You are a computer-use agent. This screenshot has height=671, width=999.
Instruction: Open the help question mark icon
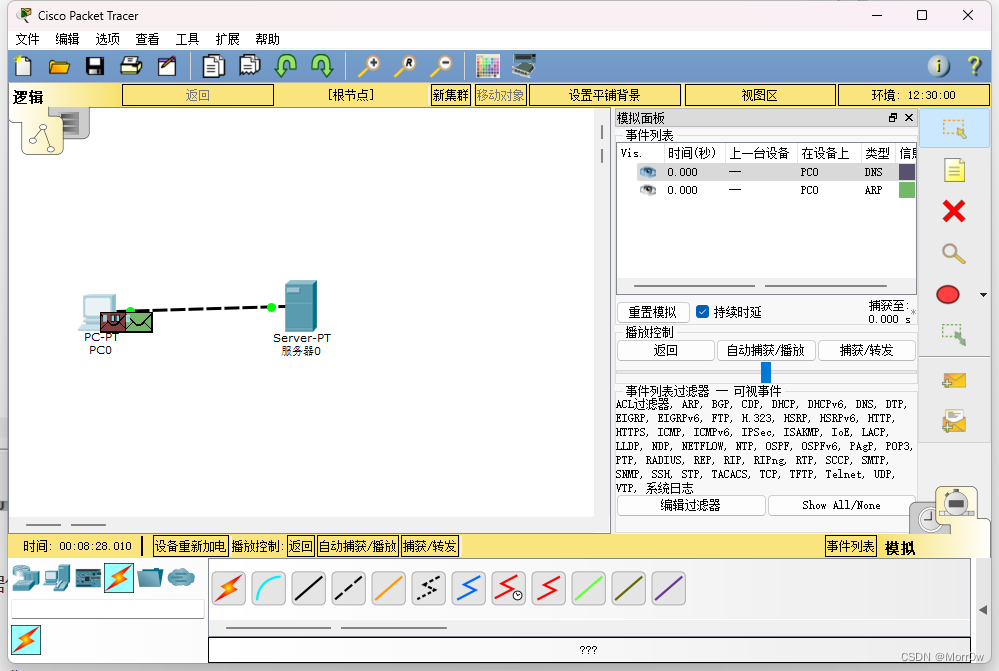pos(974,66)
